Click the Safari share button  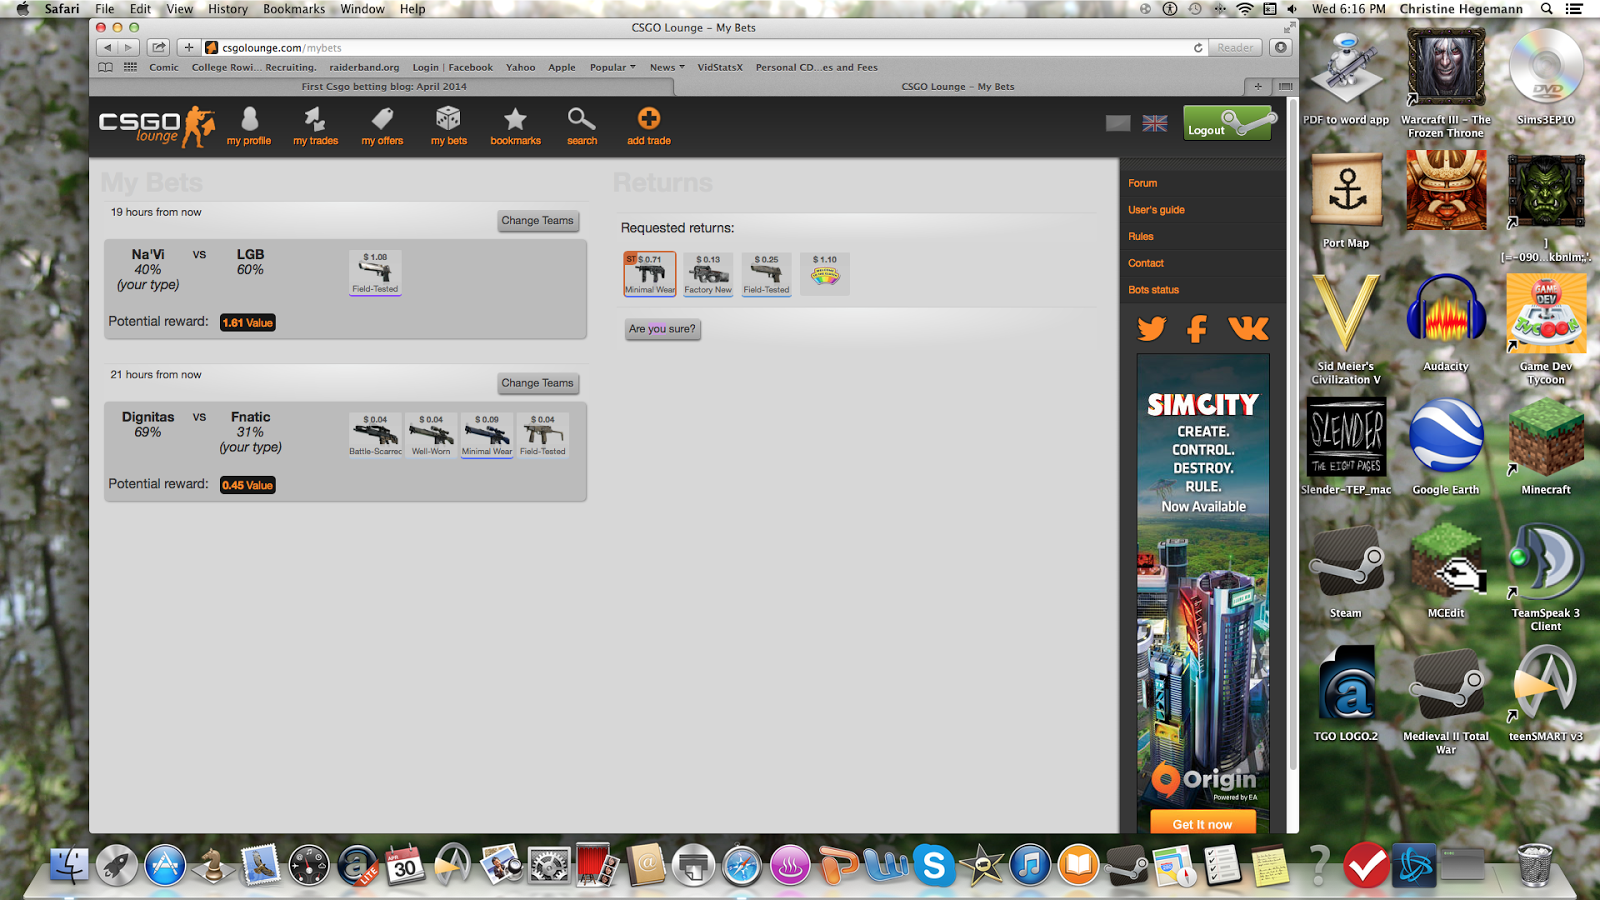[158, 47]
